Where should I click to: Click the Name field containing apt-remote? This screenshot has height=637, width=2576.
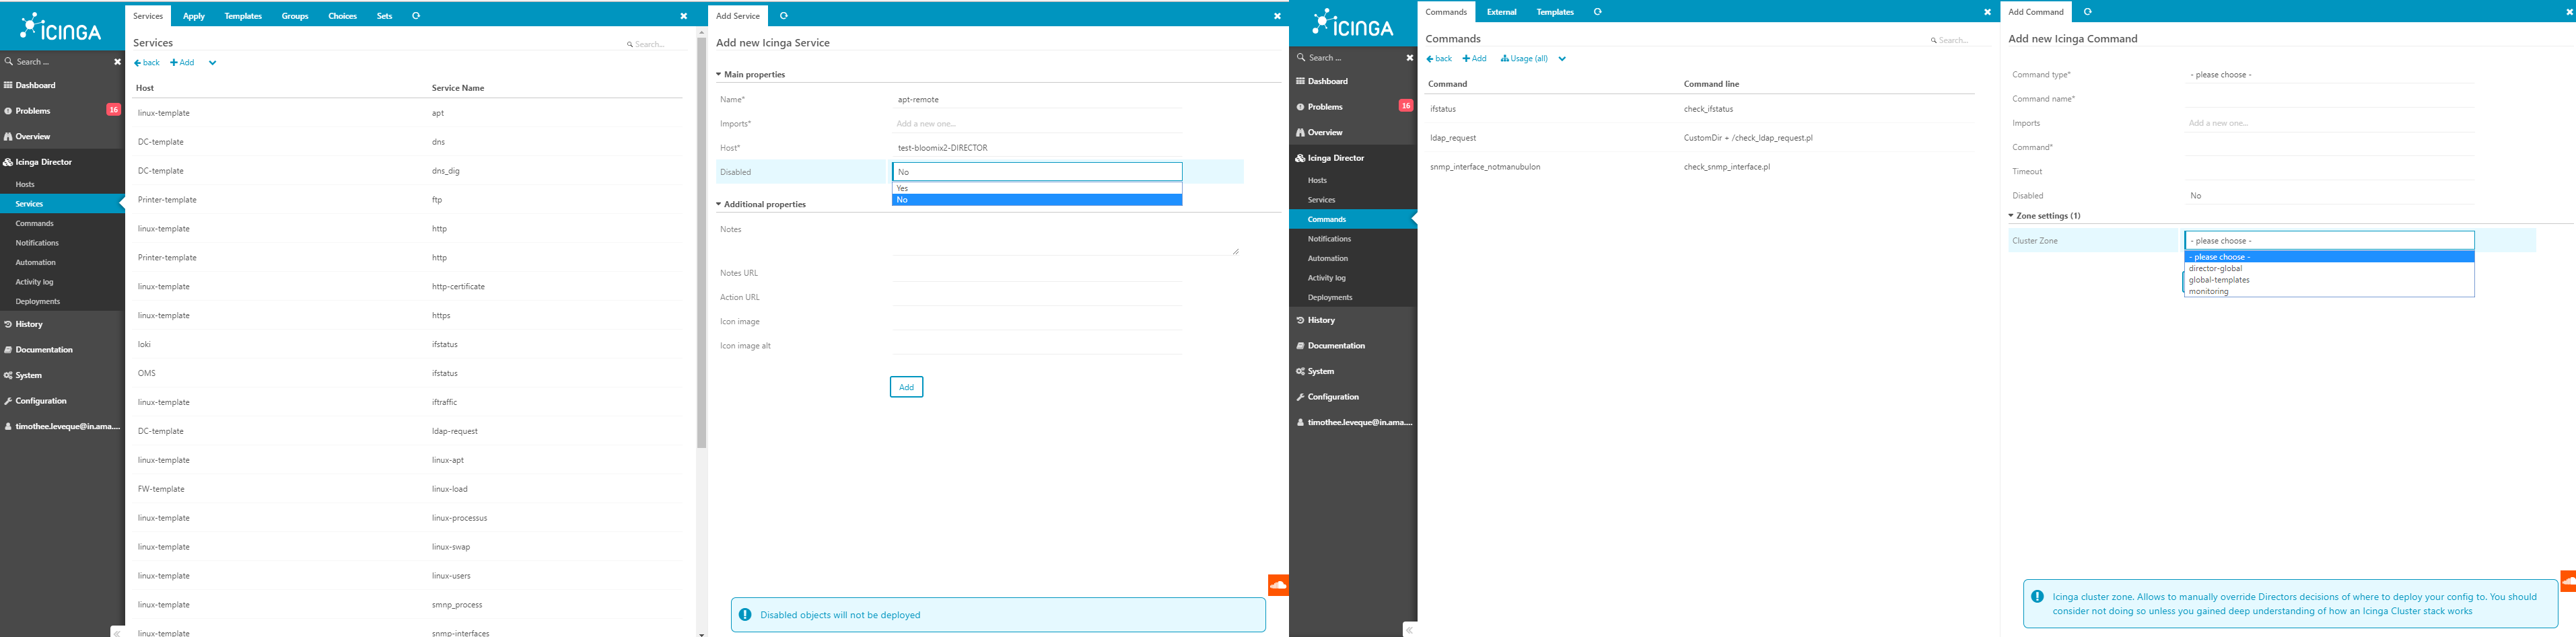point(1037,100)
